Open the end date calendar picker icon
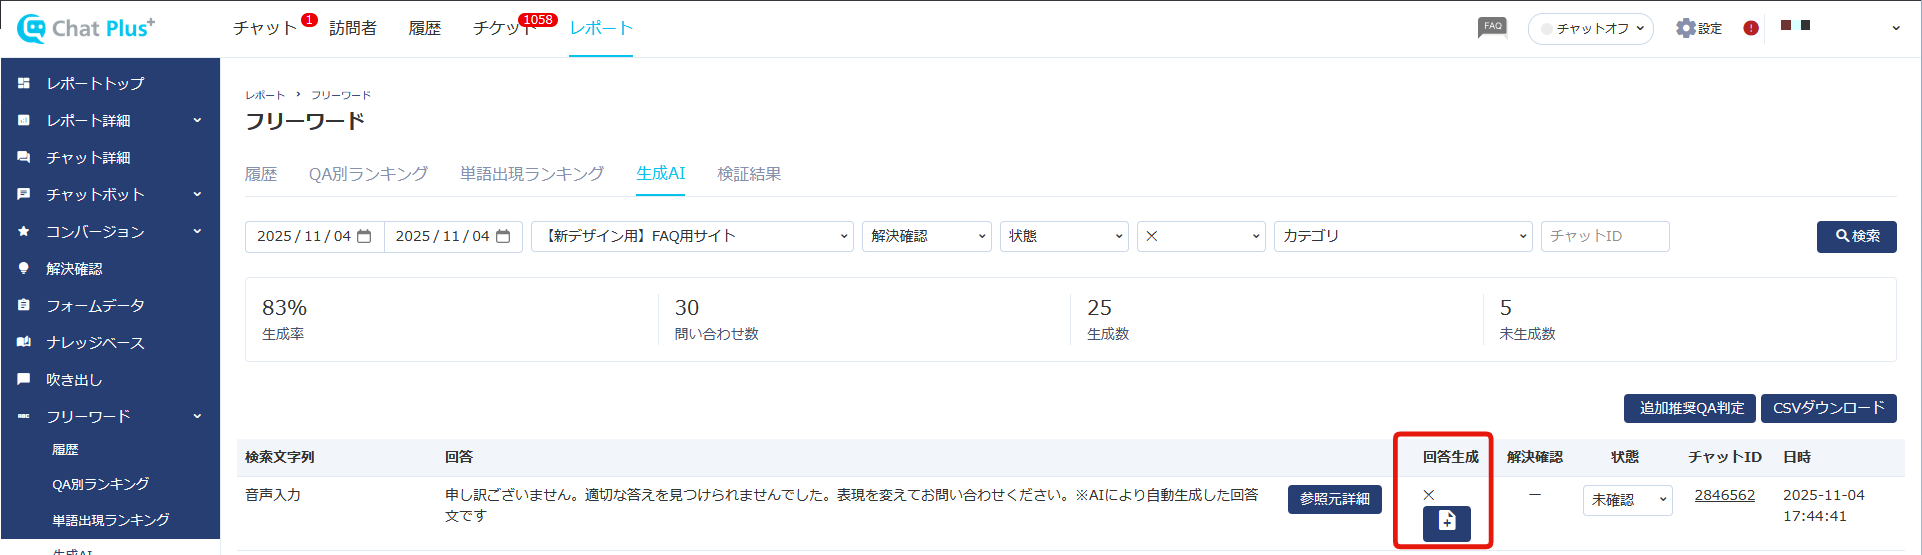The height and width of the screenshot is (555, 1922). [x=503, y=237]
